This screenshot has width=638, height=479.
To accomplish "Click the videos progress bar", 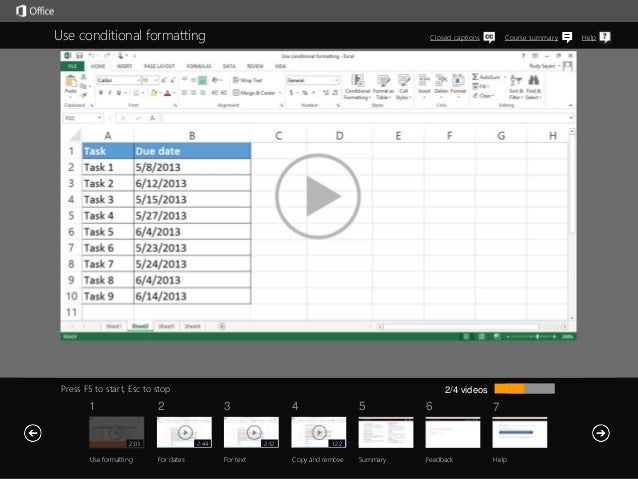I will pyautogui.click(x=524, y=389).
